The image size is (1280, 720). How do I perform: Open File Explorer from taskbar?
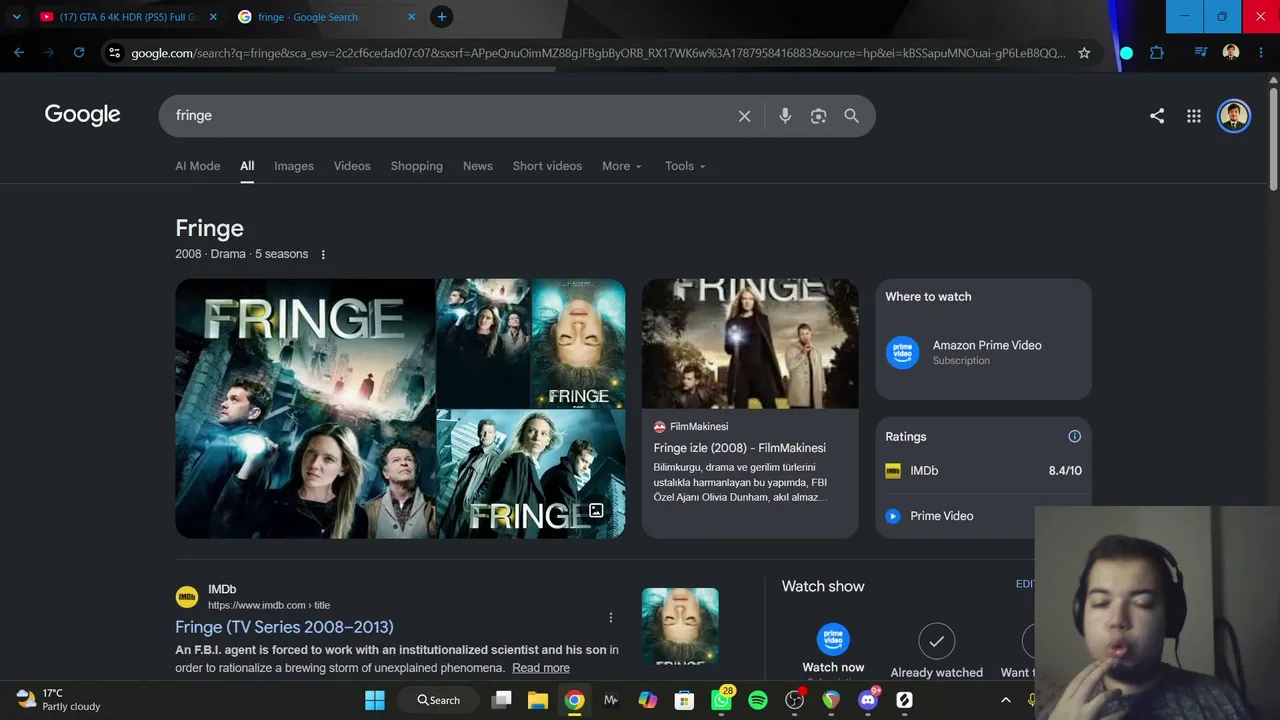coord(538,700)
